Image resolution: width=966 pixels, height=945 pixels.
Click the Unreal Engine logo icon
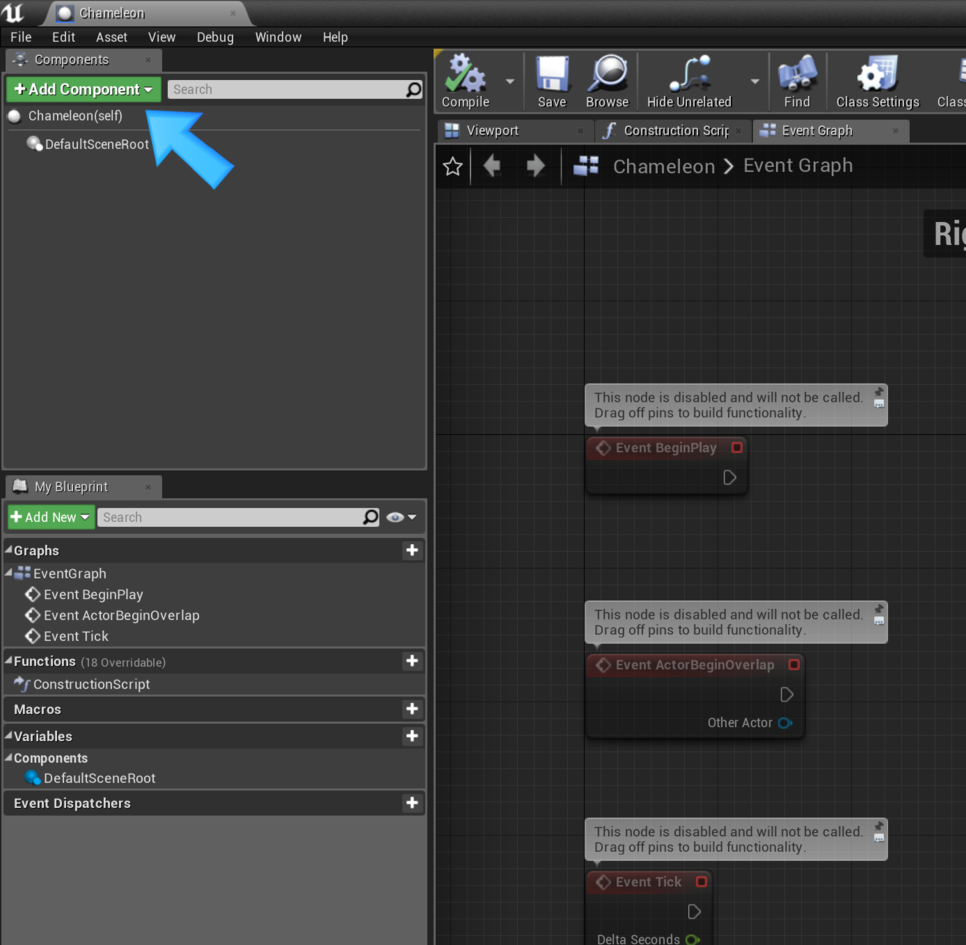click(12, 12)
